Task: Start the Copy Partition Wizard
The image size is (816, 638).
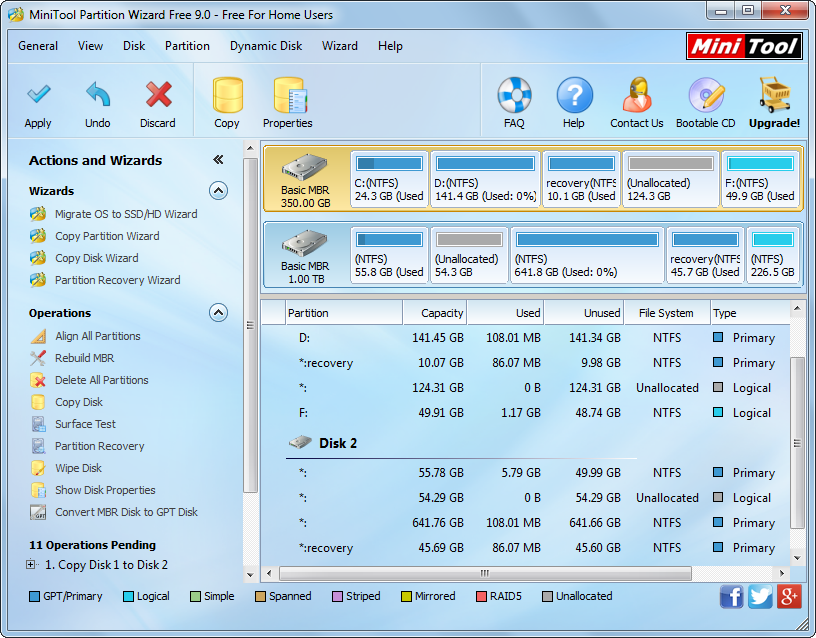Action: click(x=107, y=236)
